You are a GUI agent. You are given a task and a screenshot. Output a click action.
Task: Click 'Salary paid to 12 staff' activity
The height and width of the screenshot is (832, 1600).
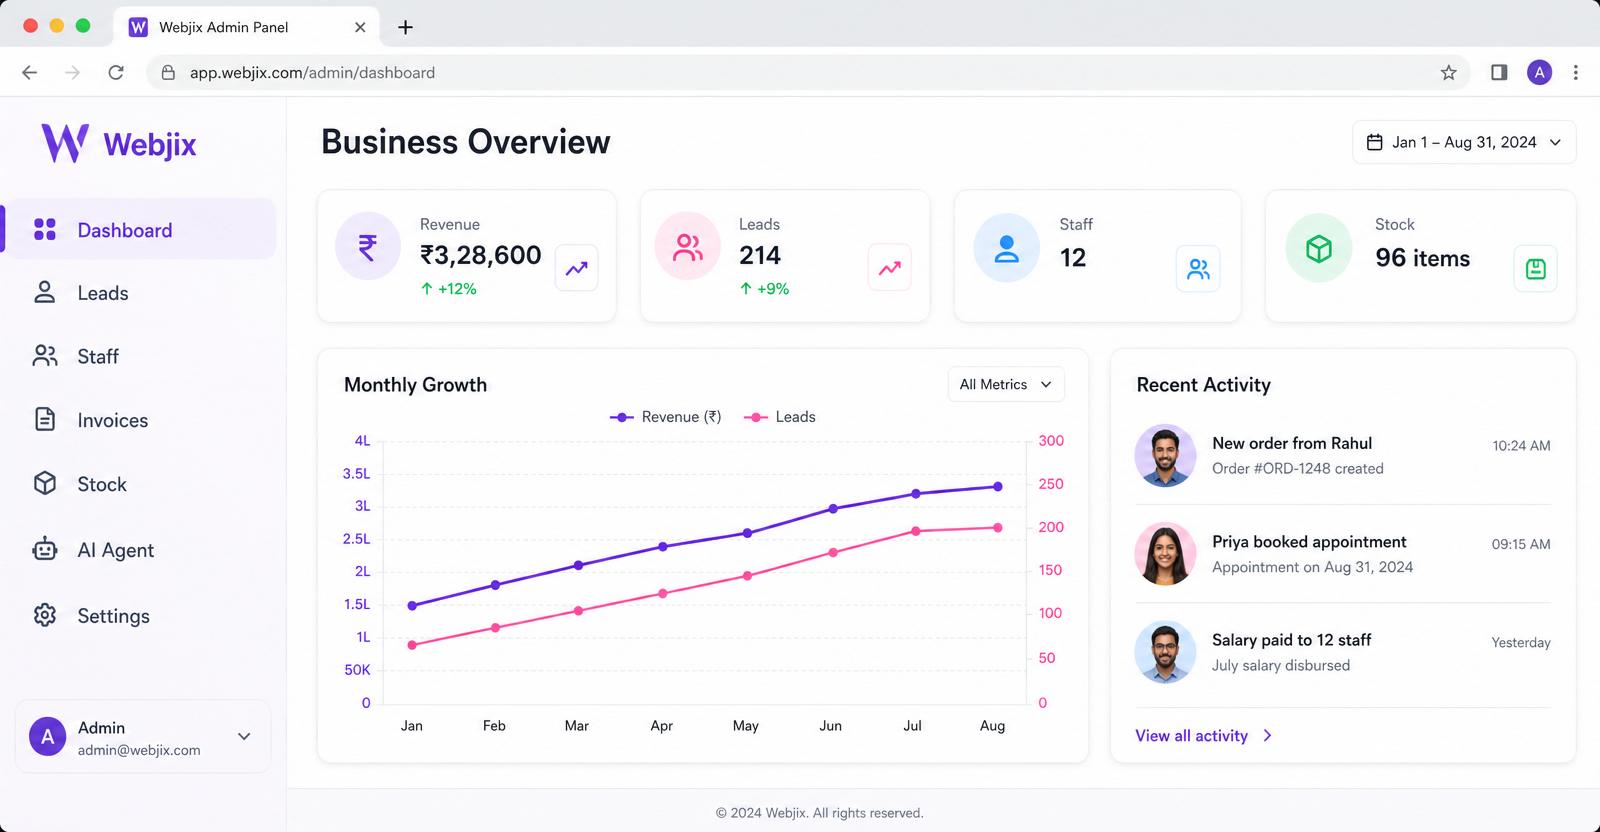click(x=1291, y=640)
